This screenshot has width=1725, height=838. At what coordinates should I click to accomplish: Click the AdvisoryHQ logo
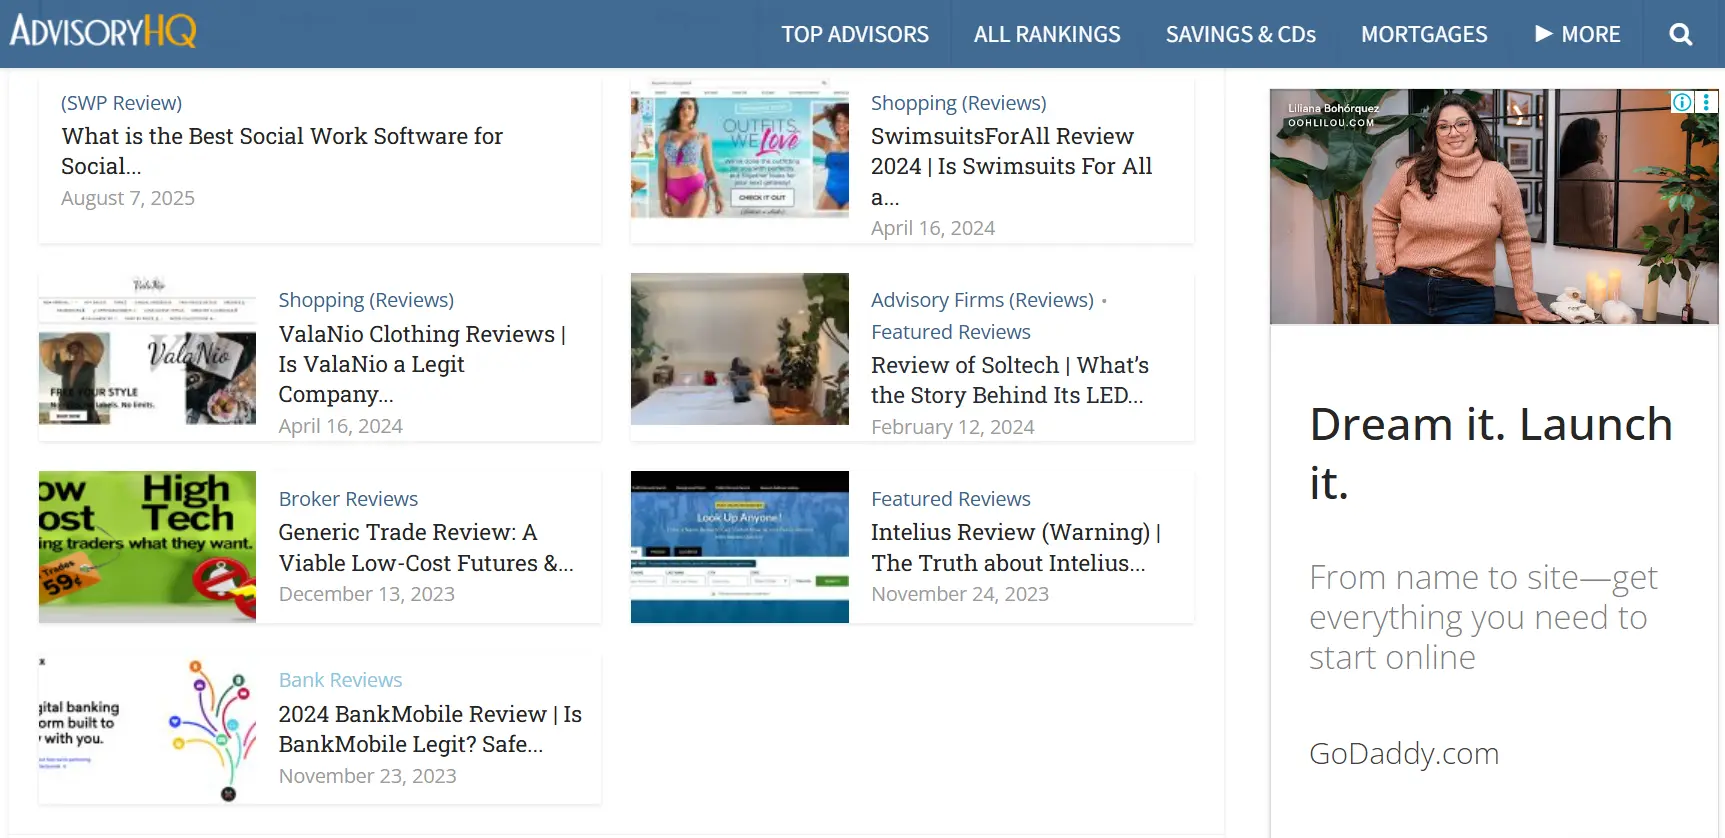coord(103,31)
